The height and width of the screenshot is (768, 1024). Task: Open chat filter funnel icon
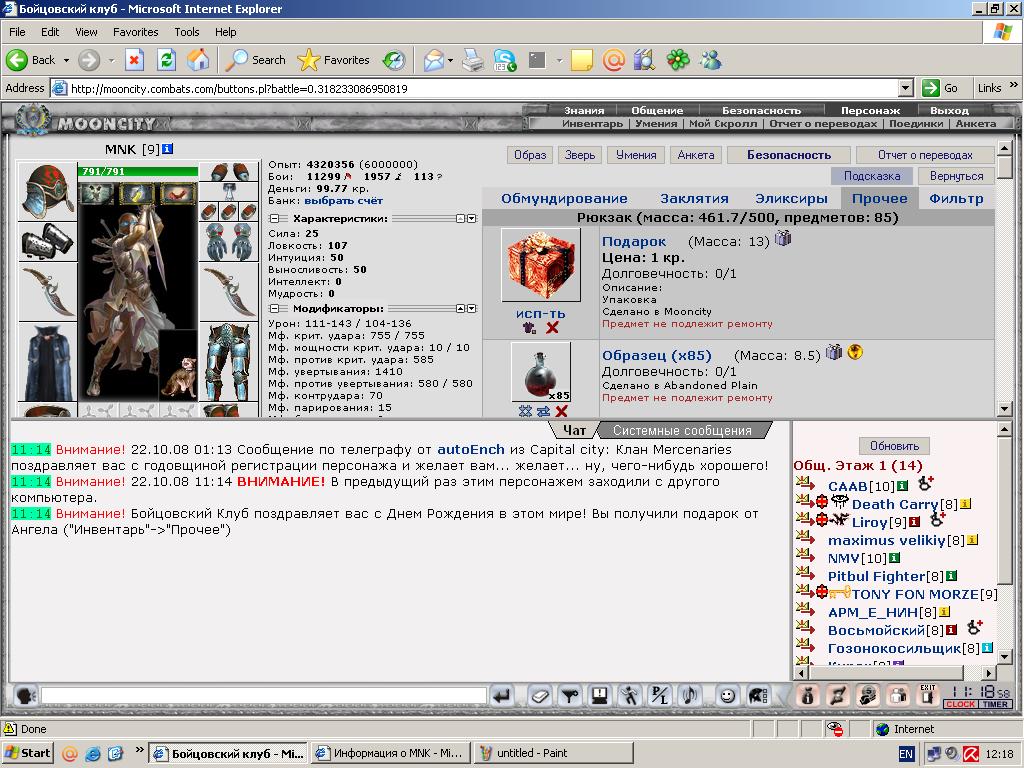(x=570, y=696)
